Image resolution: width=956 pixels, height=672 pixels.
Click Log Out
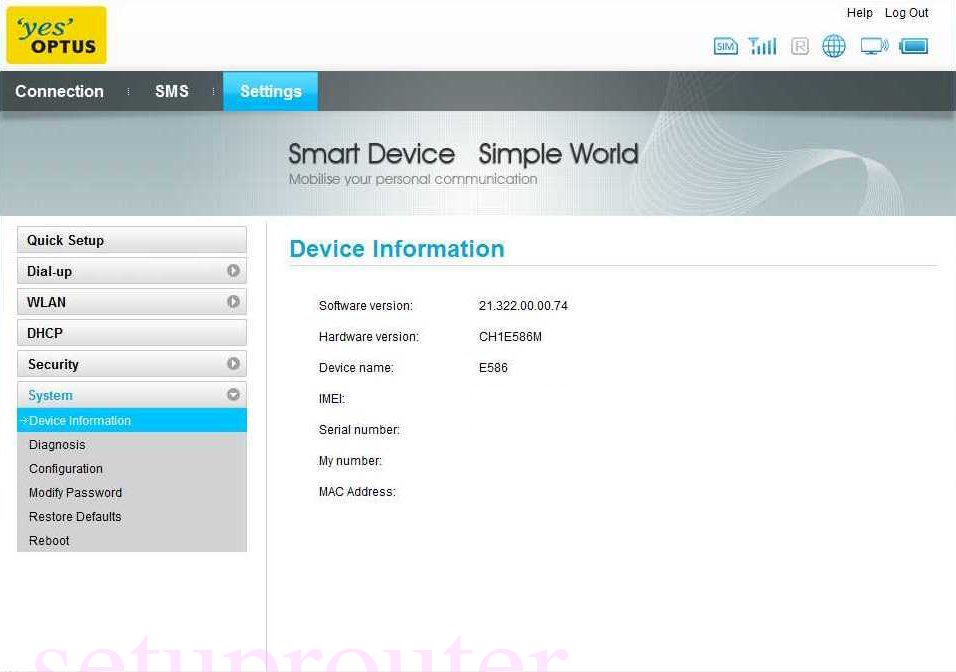coord(906,13)
